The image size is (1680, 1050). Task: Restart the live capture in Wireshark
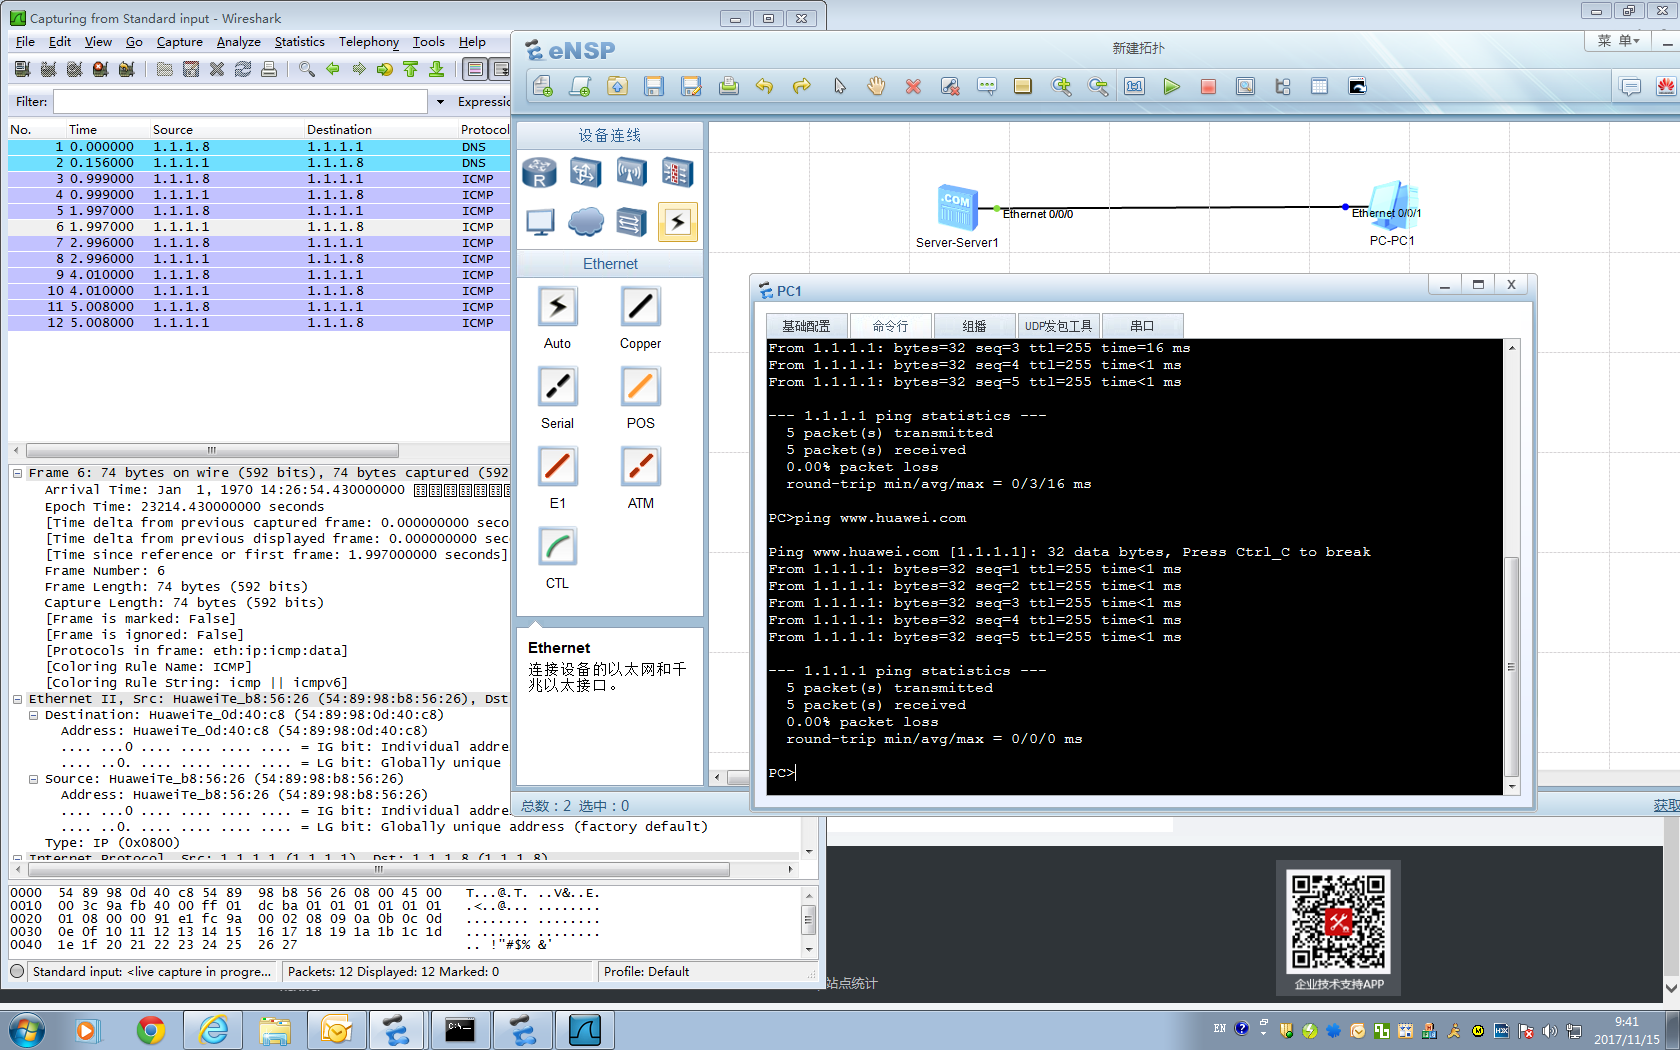(x=126, y=69)
